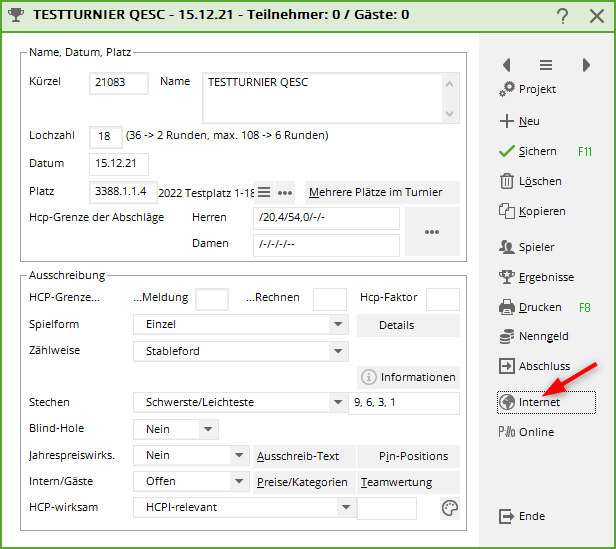Open the Intern/Gäste Offen dropdown
The height and width of the screenshot is (549, 616).
pos(238,481)
